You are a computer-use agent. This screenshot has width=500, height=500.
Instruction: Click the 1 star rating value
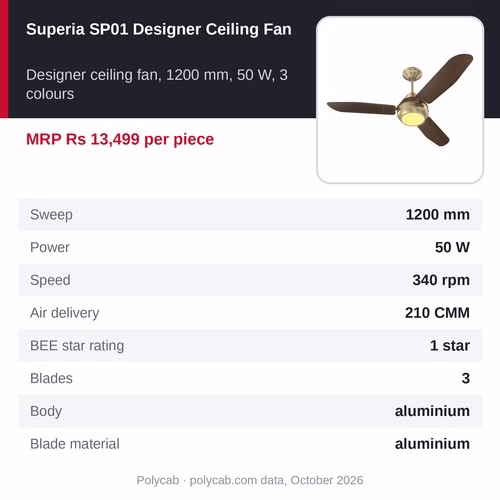click(x=450, y=346)
